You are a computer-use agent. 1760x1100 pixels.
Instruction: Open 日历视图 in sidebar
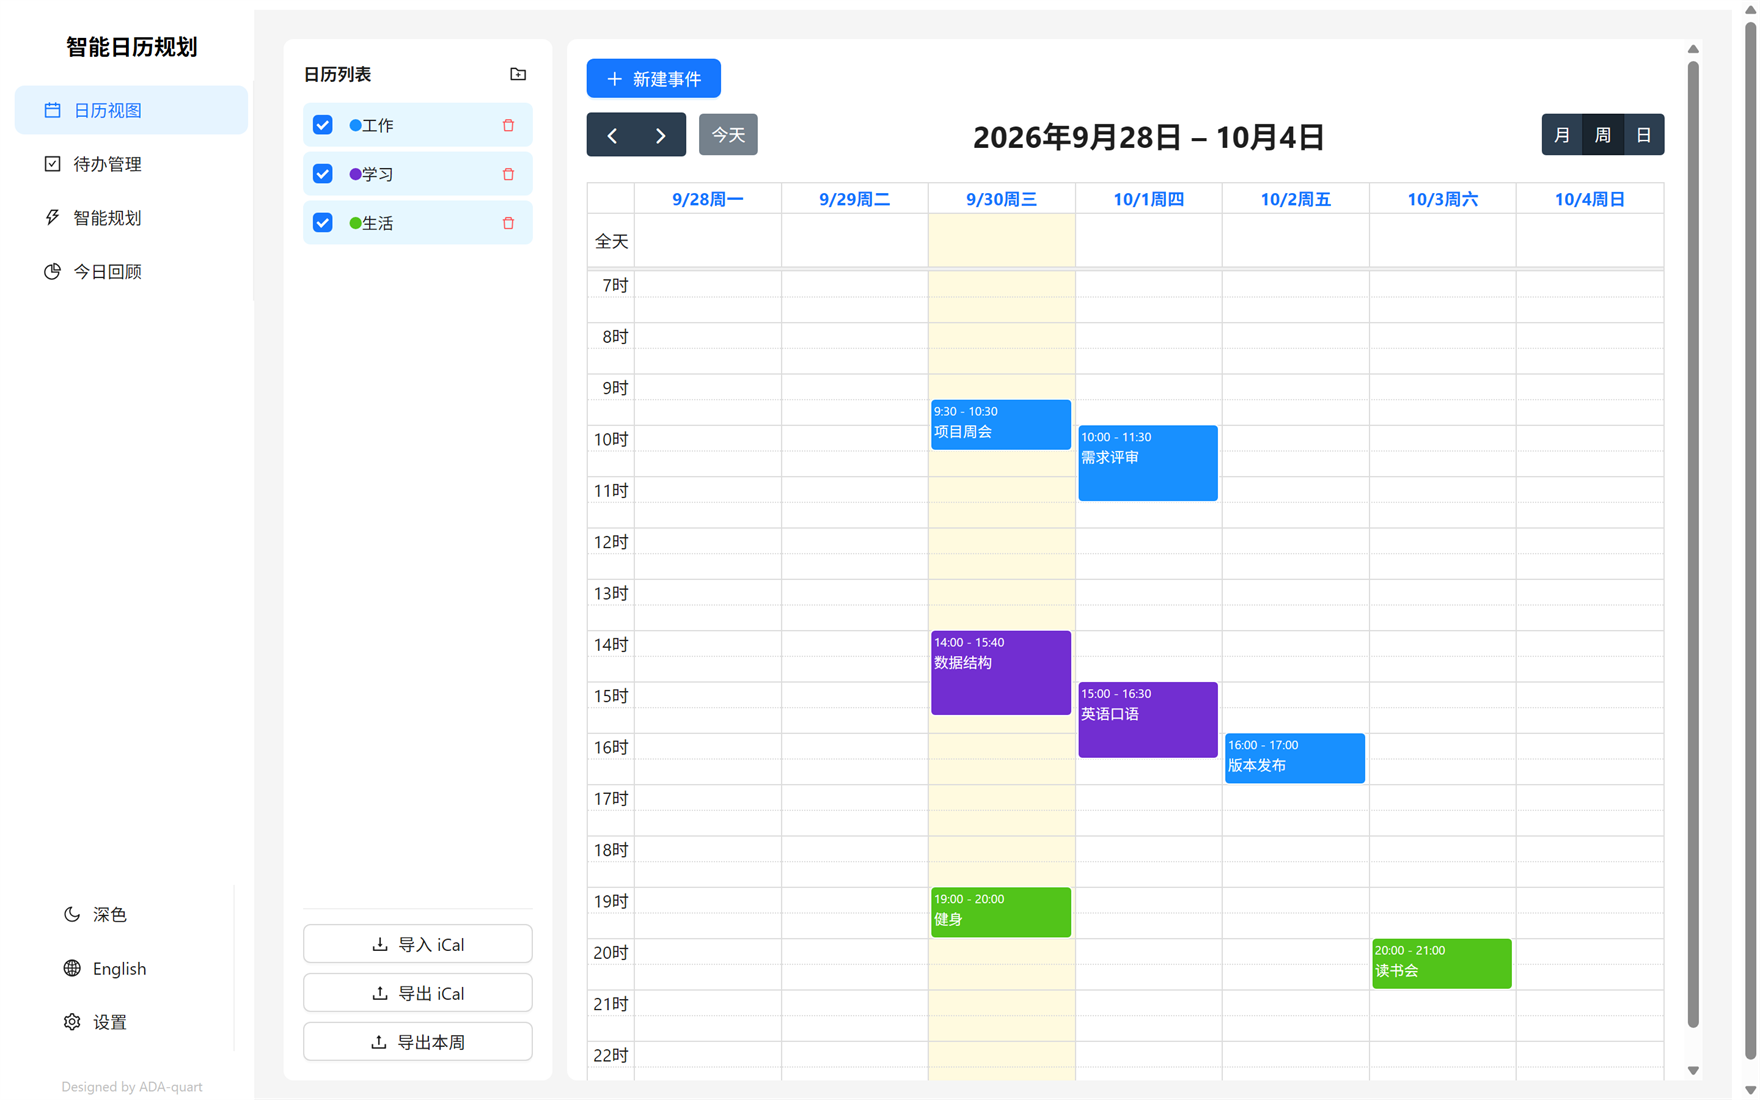click(x=131, y=110)
